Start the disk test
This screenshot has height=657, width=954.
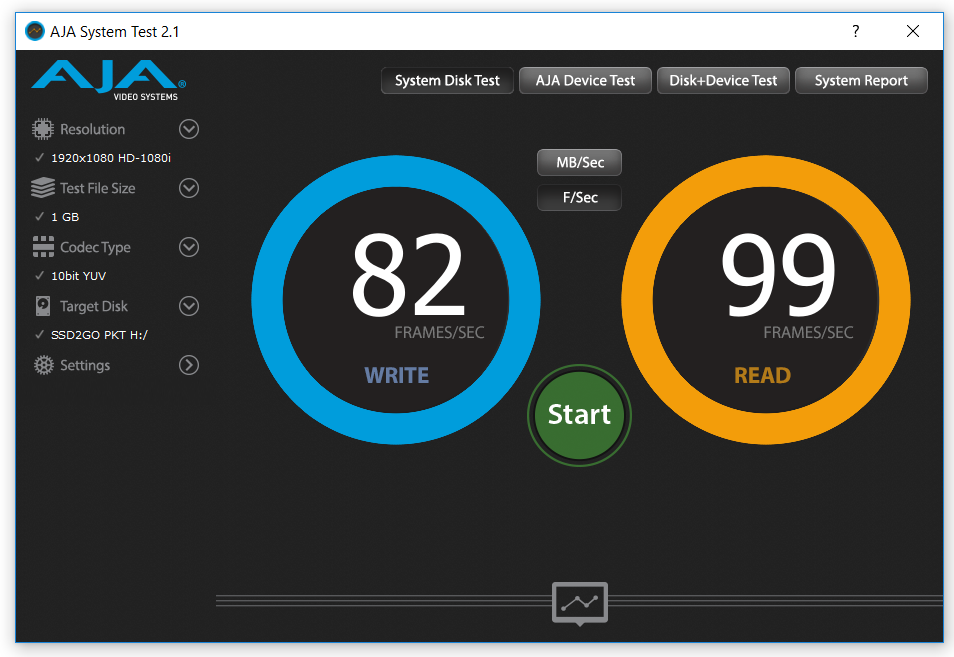click(579, 415)
